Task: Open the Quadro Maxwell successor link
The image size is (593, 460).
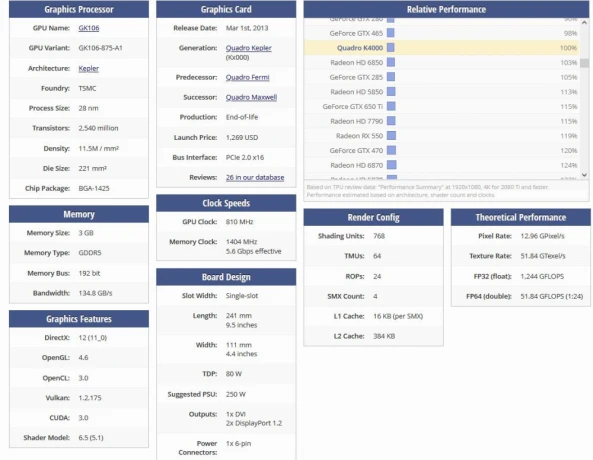Action: point(251,98)
